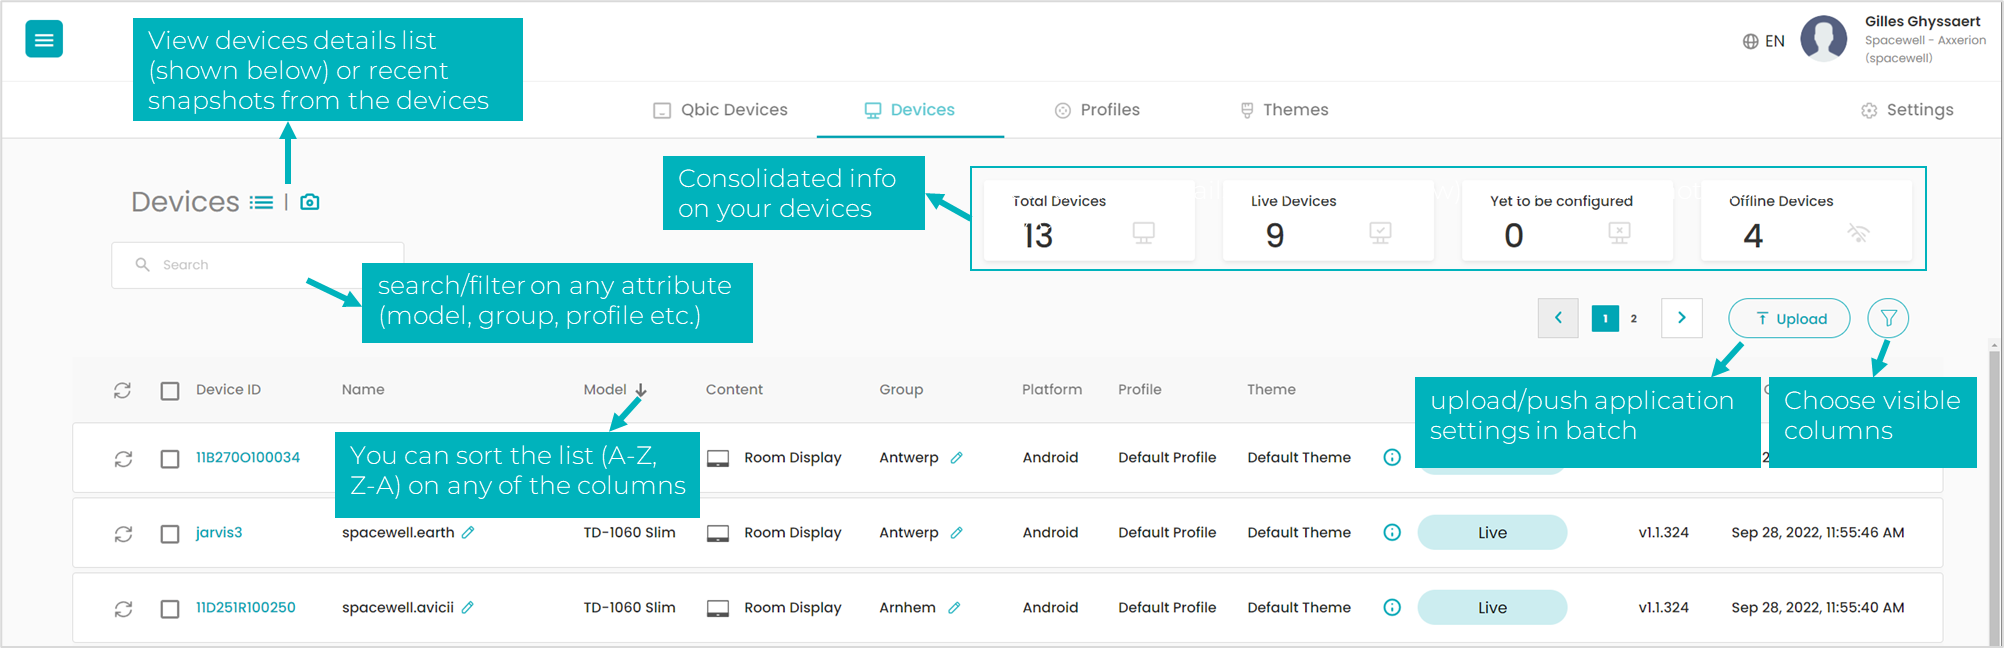The width and height of the screenshot is (2004, 648).
Task: Edit the name spacewell.avicii
Action: coord(467,607)
